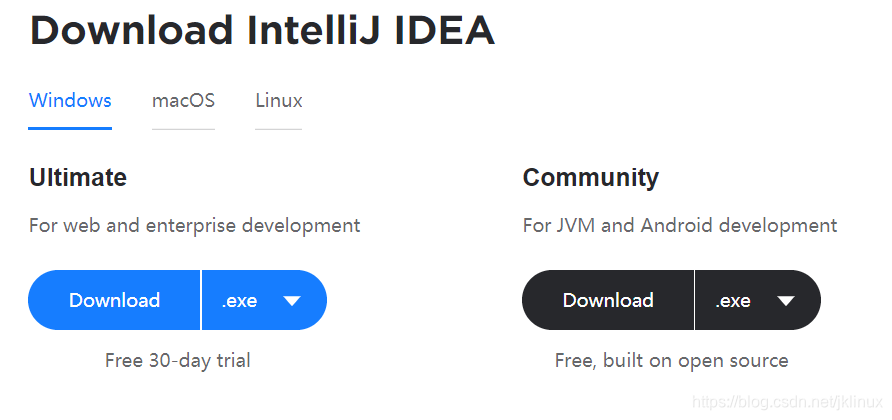The image size is (892, 420).
Task: Click 'Free, built on open source' caption
Action: click(x=671, y=360)
